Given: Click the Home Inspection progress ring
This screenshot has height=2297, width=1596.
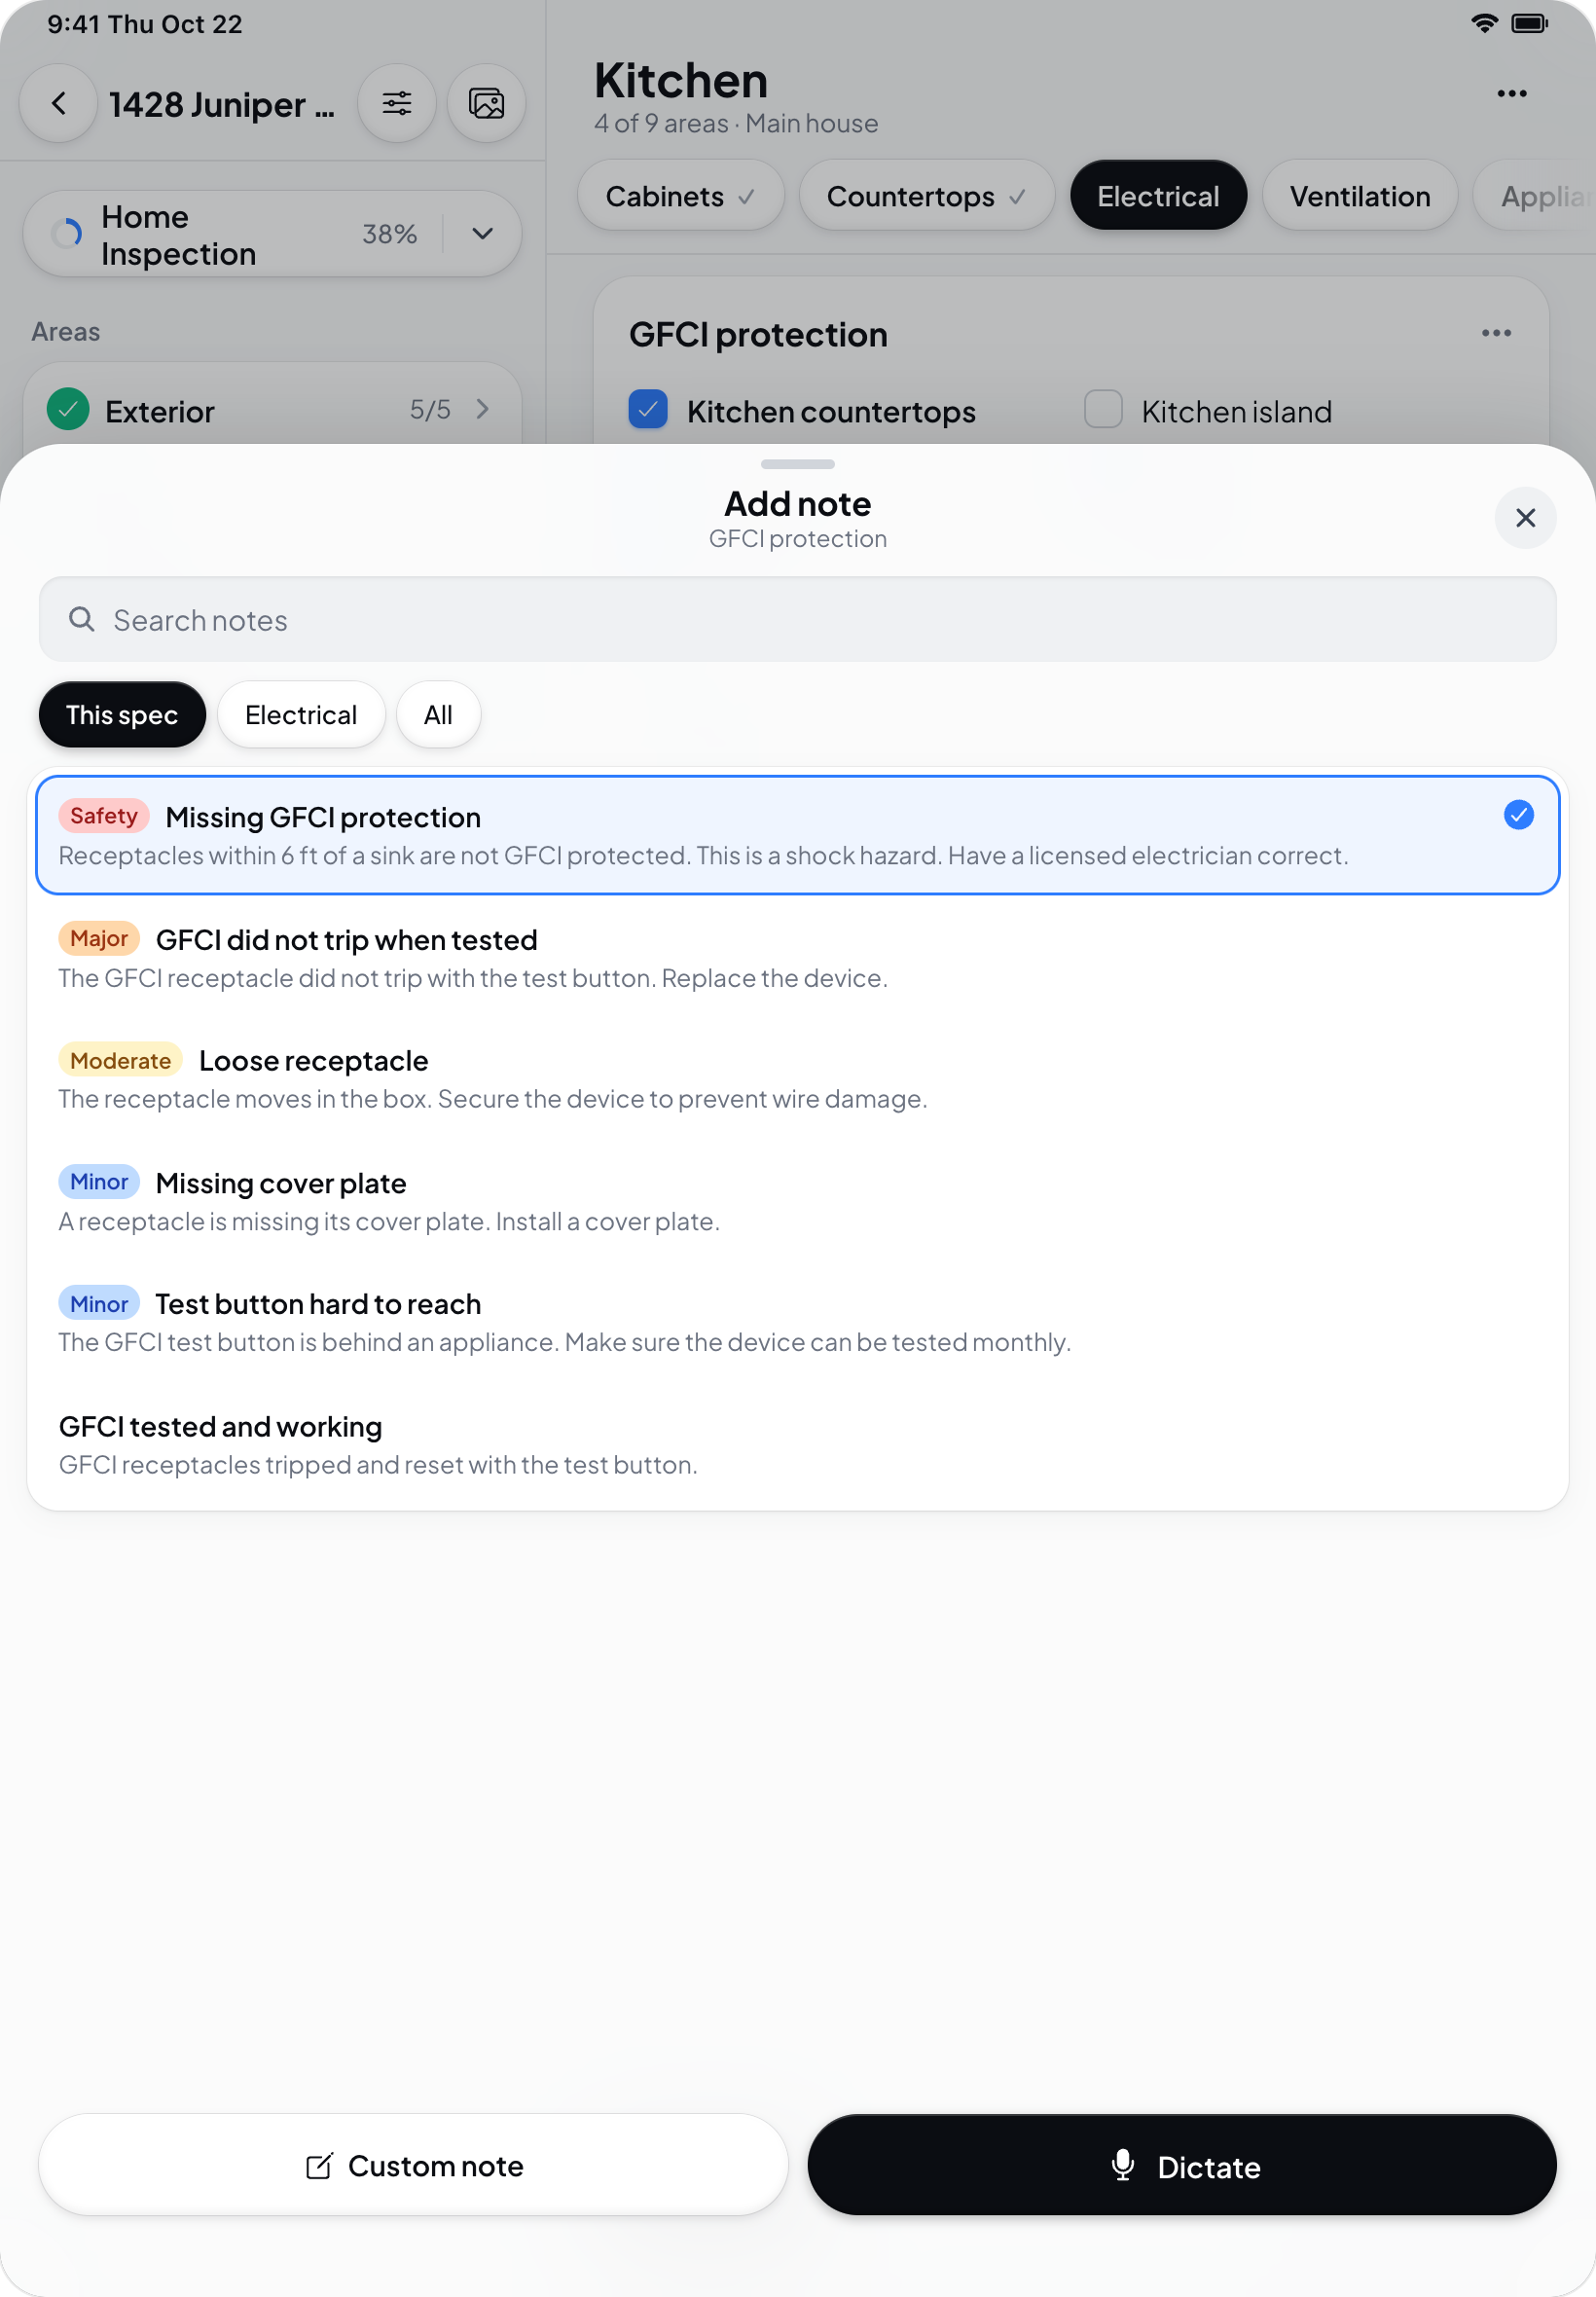Looking at the screenshot, I should click(66, 234).
